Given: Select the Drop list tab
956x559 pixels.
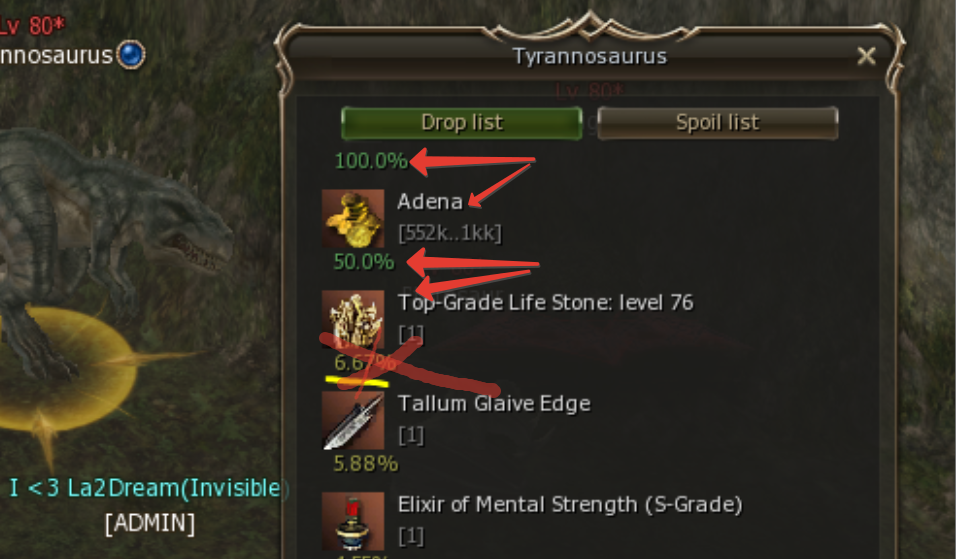Looking at the screenshot, I should tap(462, 123).
